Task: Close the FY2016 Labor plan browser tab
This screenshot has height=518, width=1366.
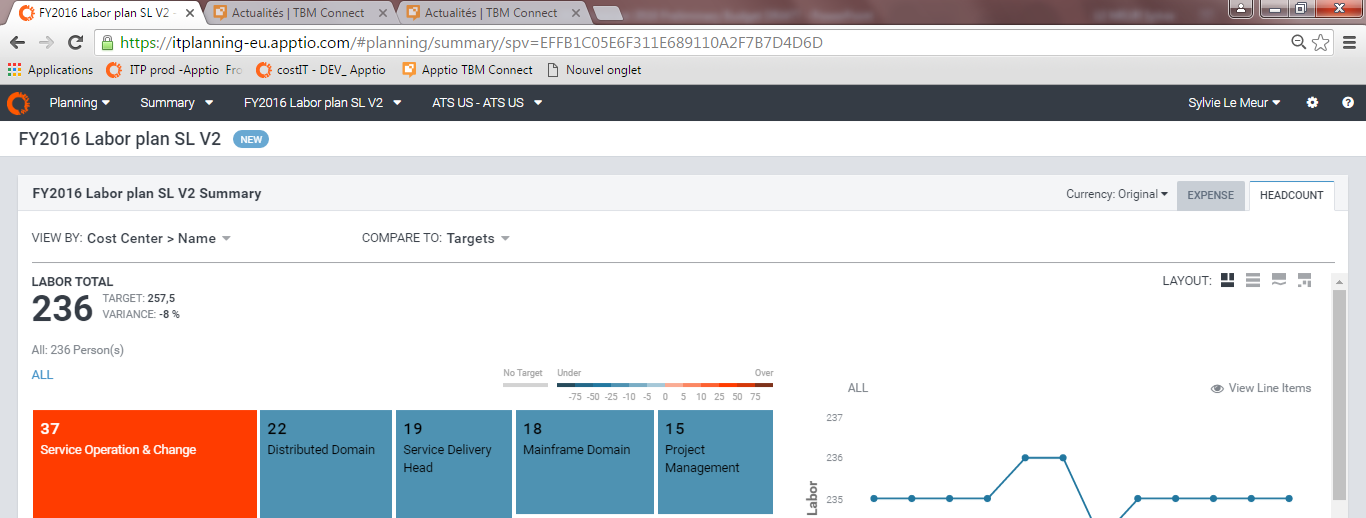Action: [x=190, y=13]
